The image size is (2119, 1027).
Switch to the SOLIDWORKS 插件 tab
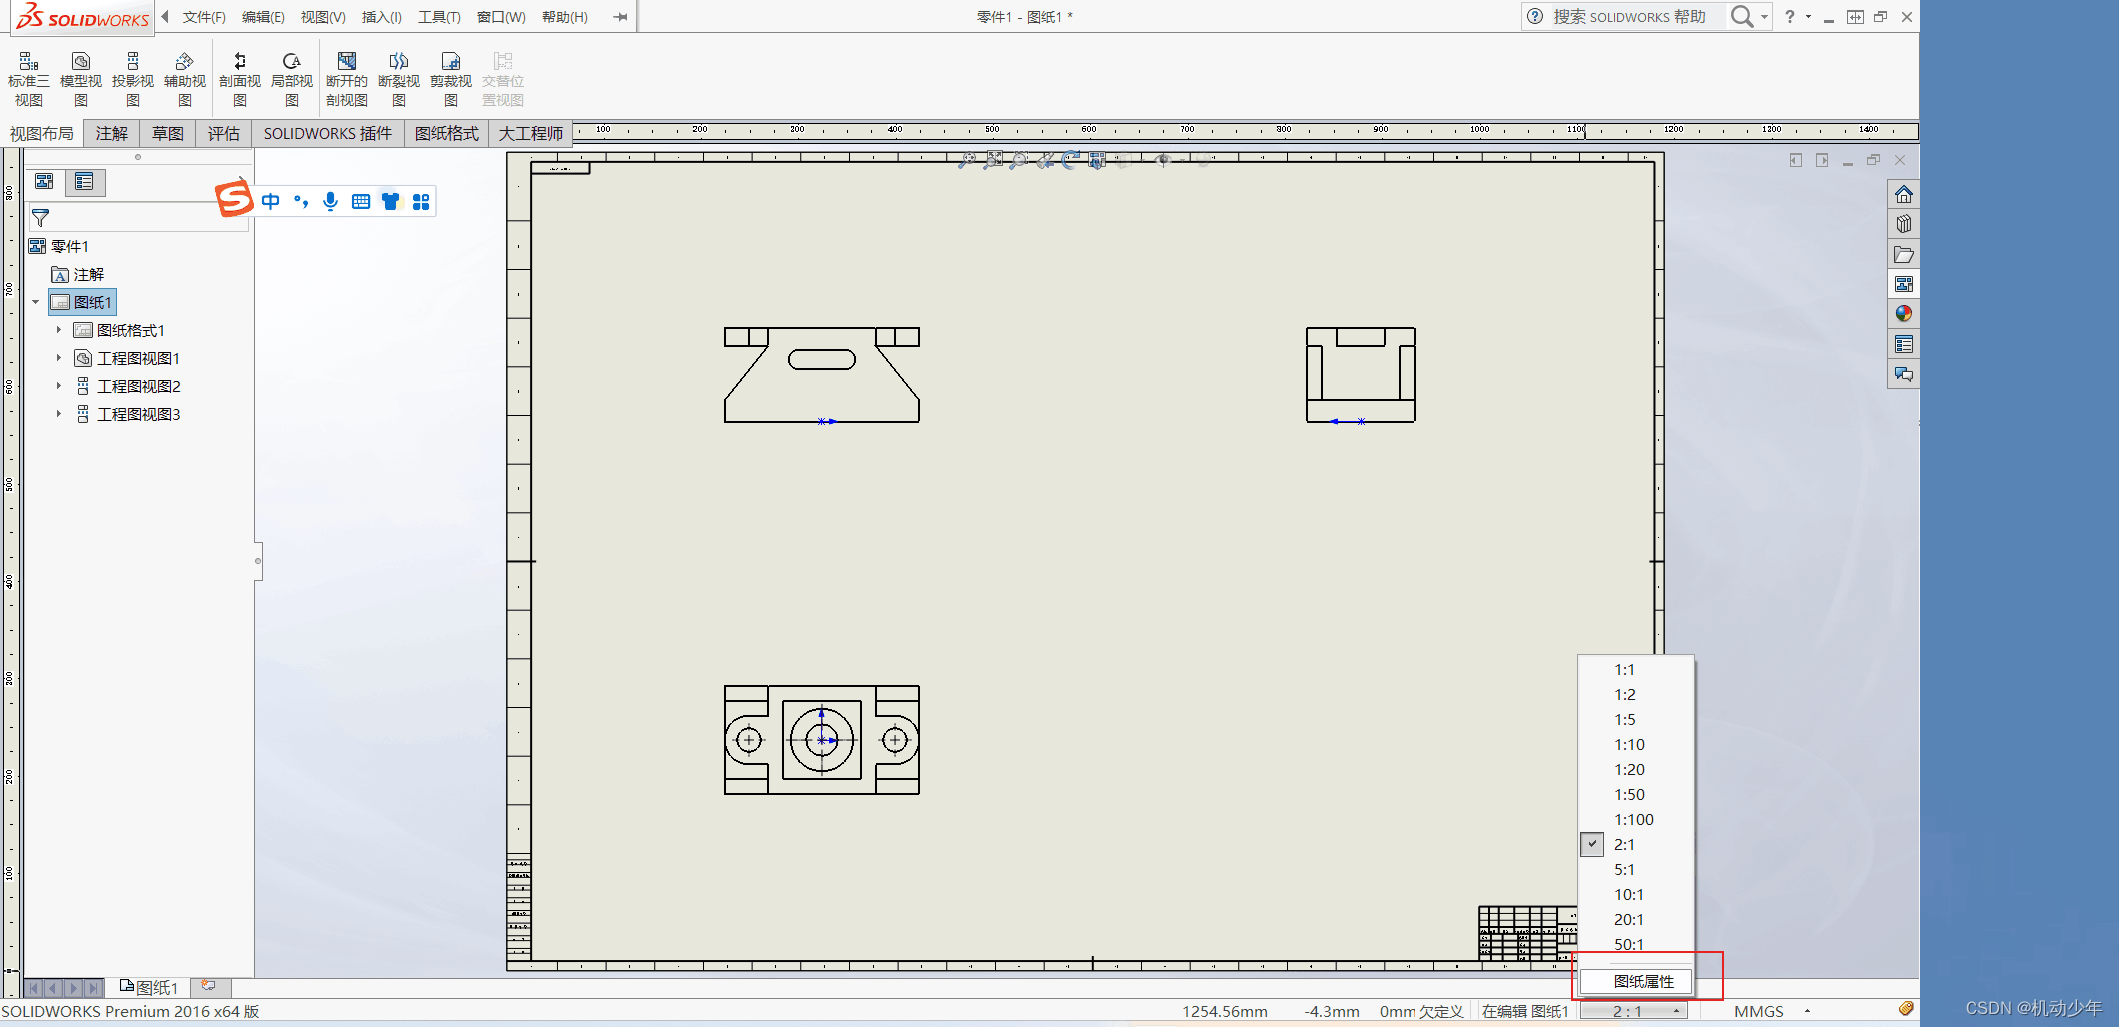pyautogui.click(x=328, y=133)
